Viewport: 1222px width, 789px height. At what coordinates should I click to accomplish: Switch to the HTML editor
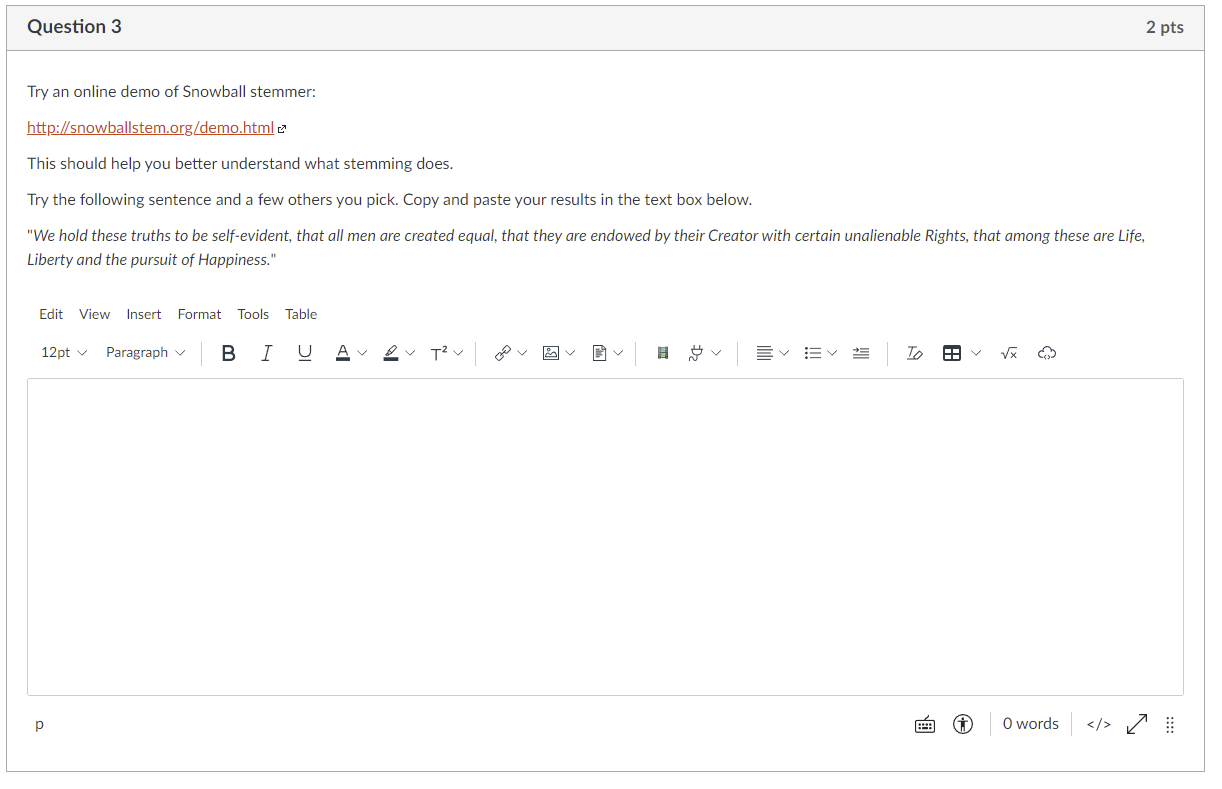(x=1097, y=723)
